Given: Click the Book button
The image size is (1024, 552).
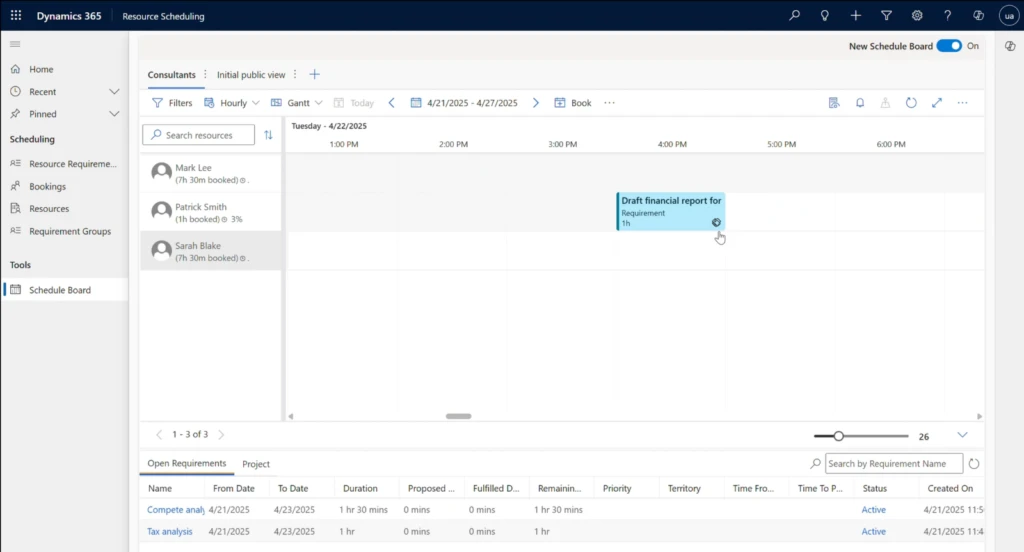Looking at the screenshot, I should coord(573,103).
